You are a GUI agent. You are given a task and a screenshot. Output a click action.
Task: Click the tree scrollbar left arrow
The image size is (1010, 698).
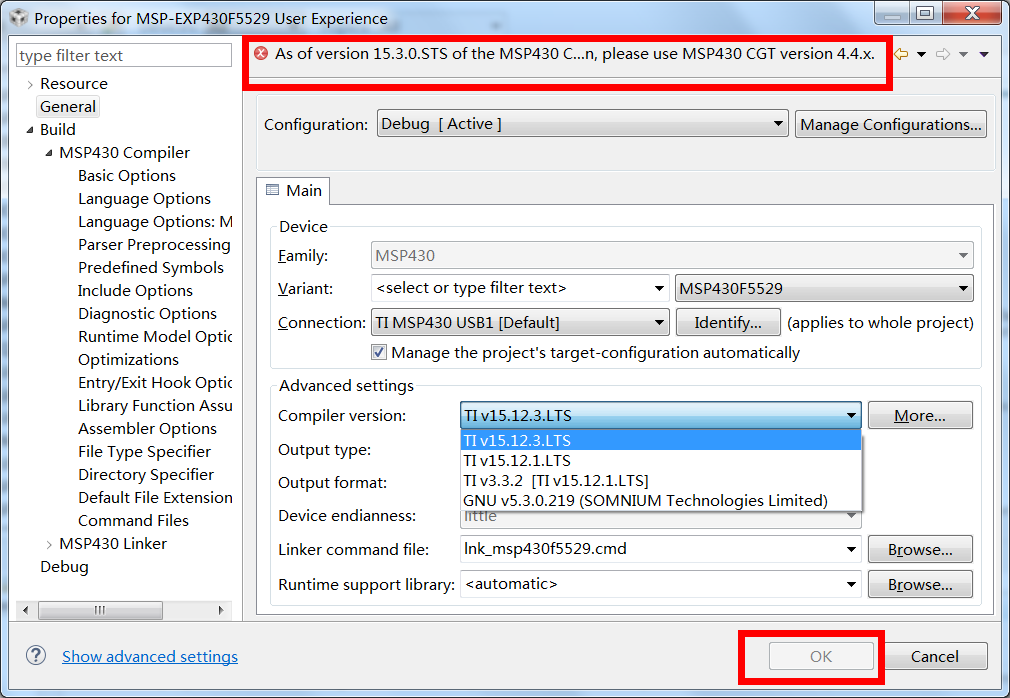[x=26, y=610]
